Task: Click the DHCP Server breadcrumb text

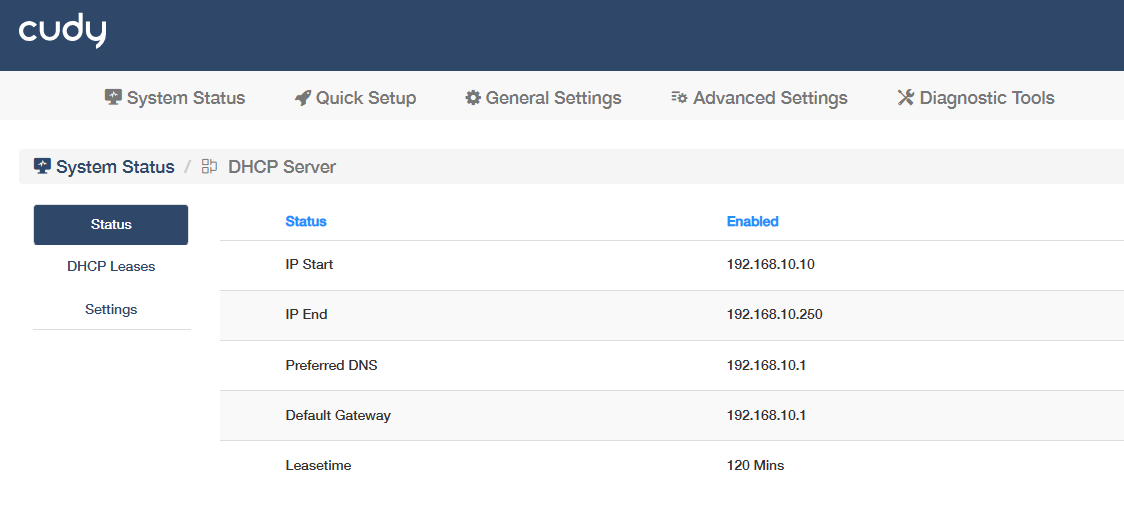Action: point(282,167)
